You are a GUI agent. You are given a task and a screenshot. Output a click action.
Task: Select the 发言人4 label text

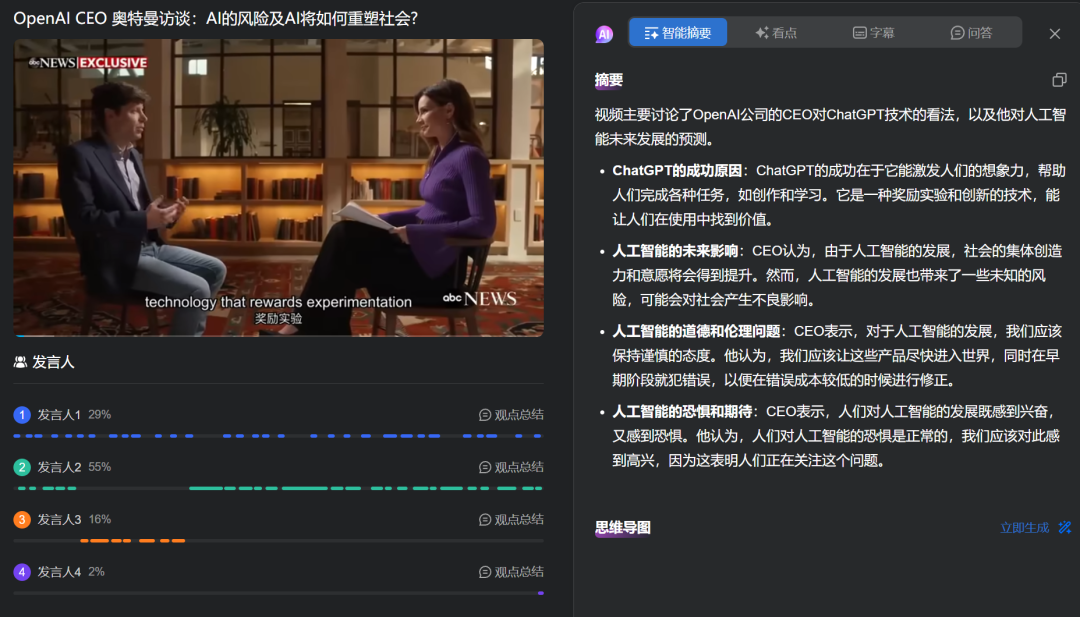59,572
